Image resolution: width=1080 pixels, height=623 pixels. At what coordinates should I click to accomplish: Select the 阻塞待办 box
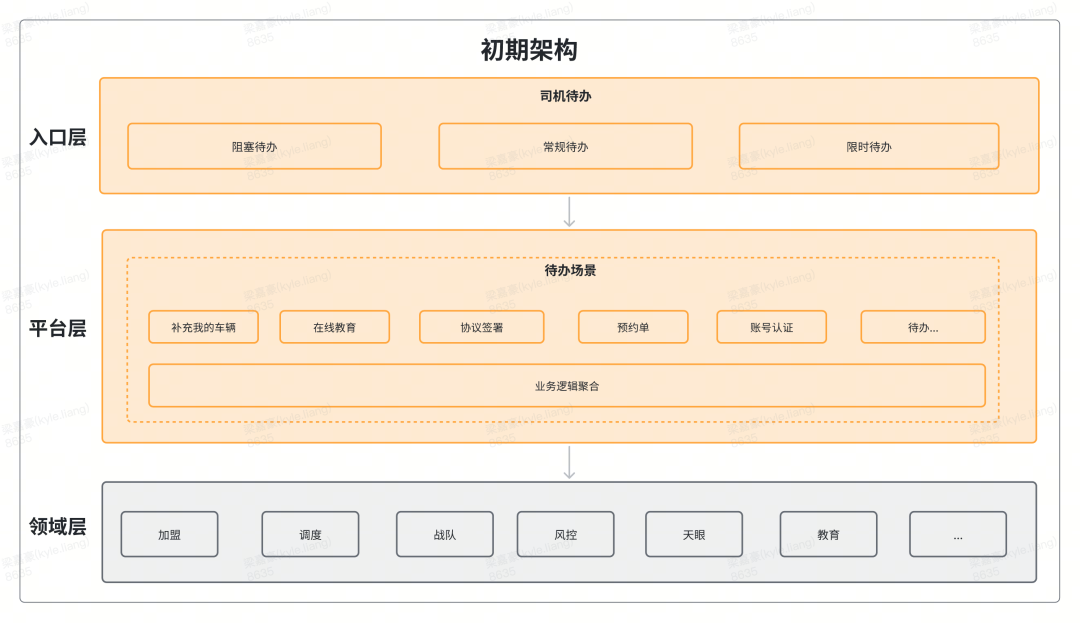point(254,147)
